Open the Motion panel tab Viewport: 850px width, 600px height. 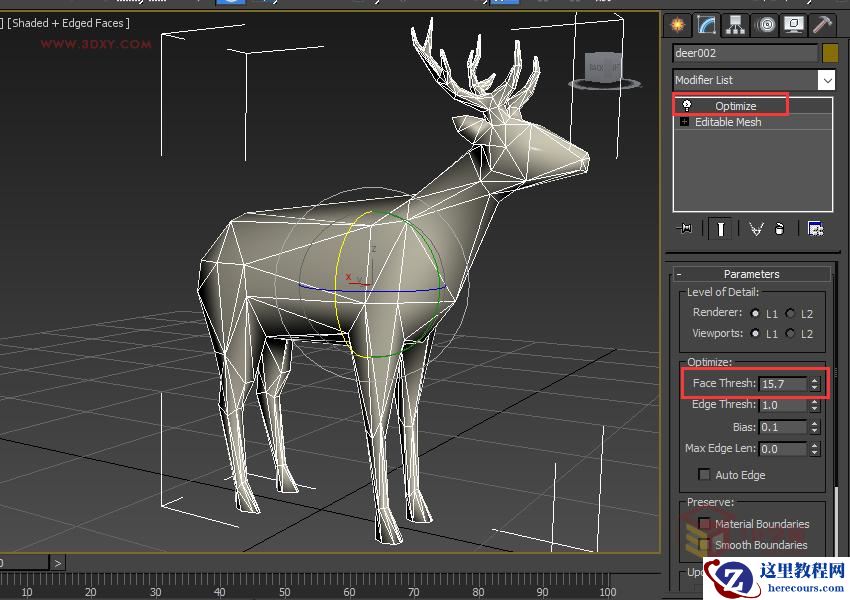pos(765,24)
